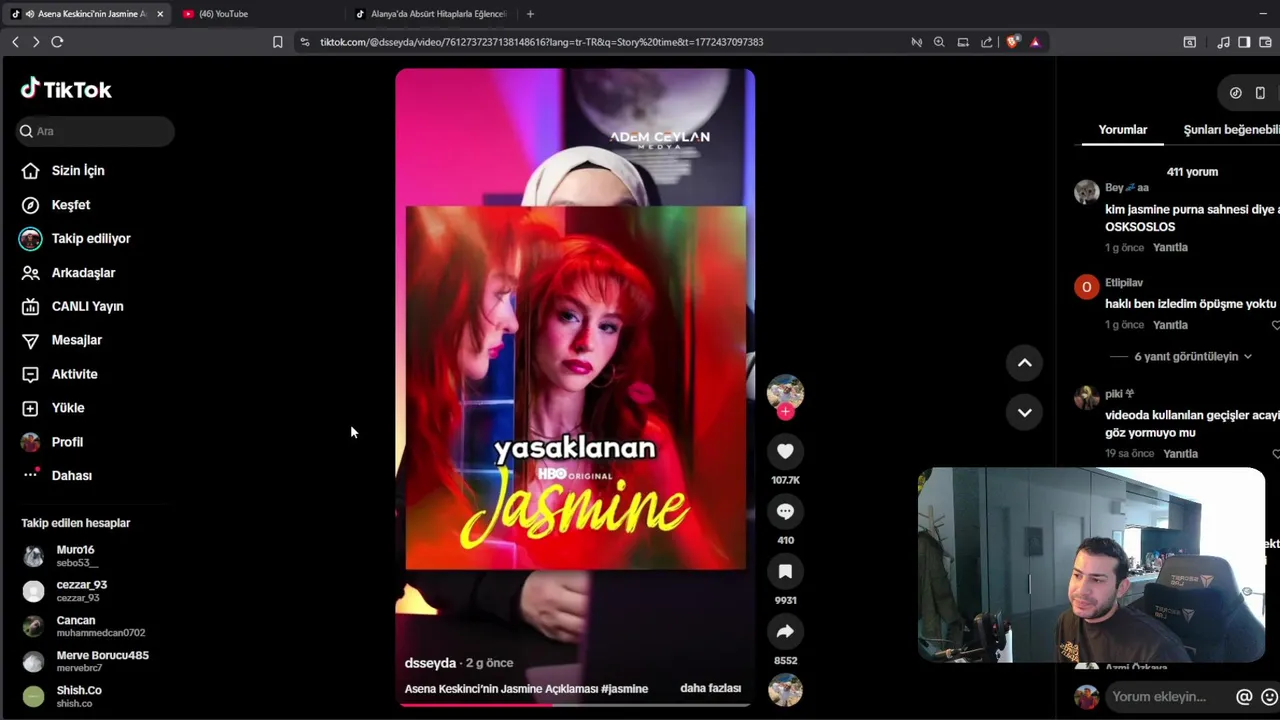The image size is (1280, 720).
Task: Reply to piki's comment with Yanıtla
Action: [x=1180, y=454]
